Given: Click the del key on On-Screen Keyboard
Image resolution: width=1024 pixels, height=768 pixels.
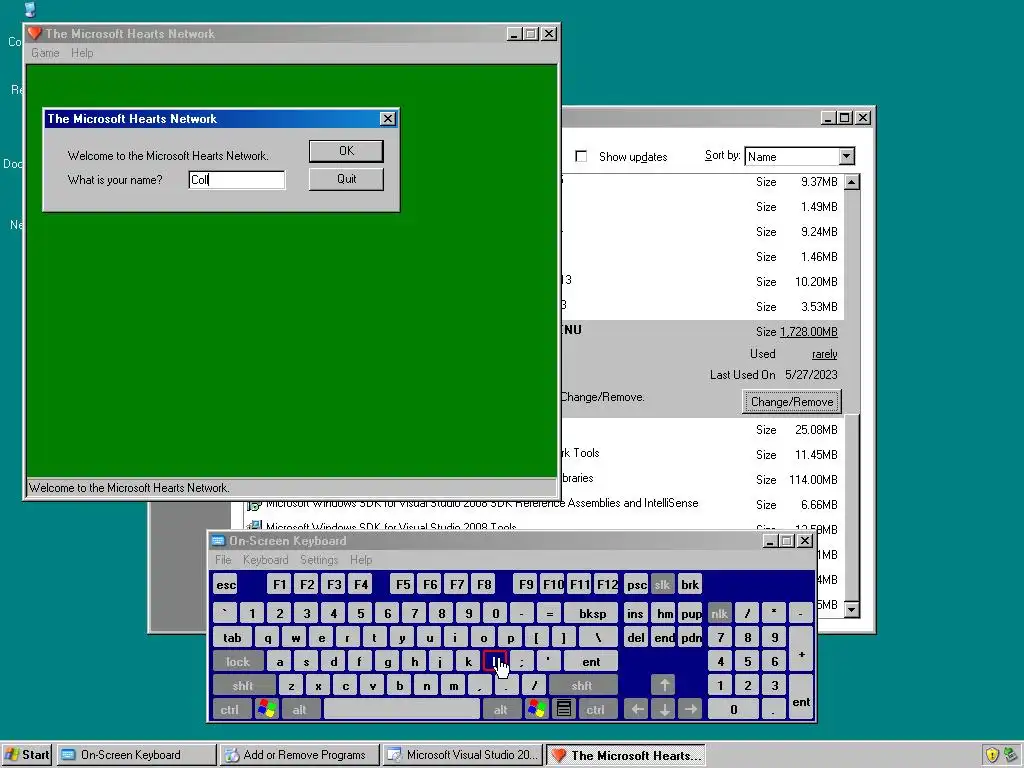Looking at the screenshot, I should (x=636, y=637).
